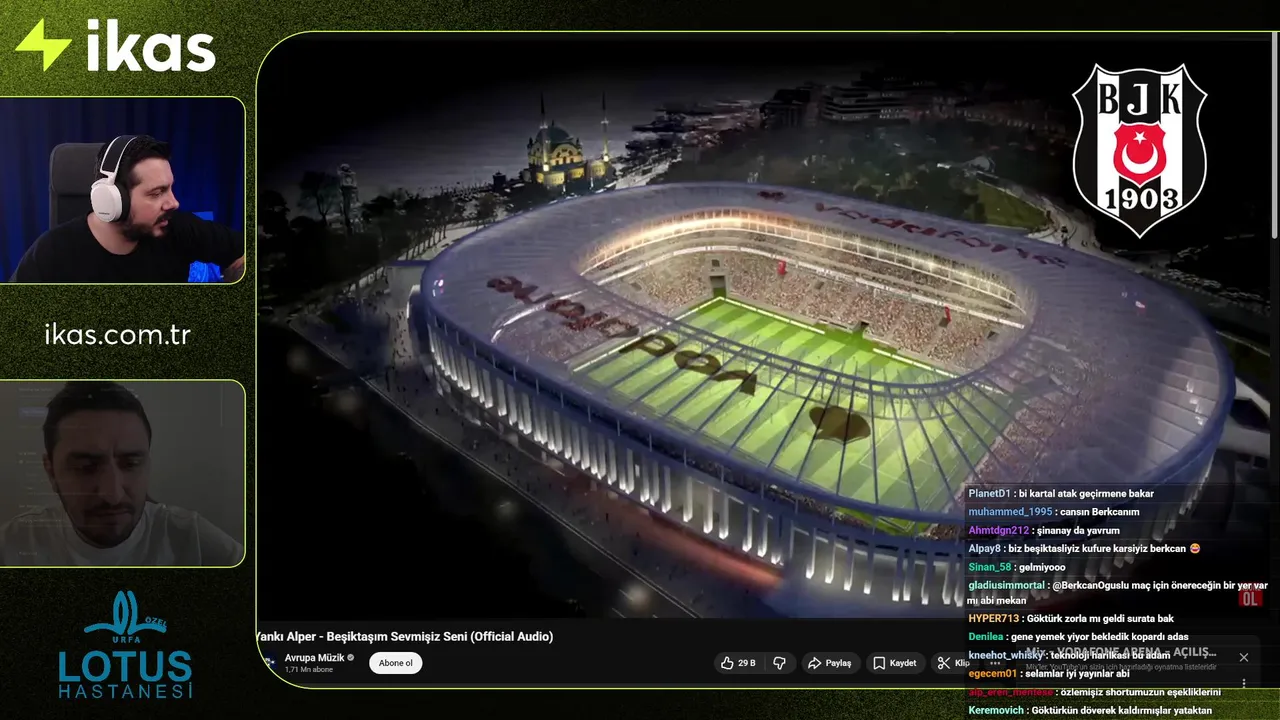This screenshot has height=720, width=1280.
Task: Open the Avrupa Müzik channel avatar
Action: point(270,662)
